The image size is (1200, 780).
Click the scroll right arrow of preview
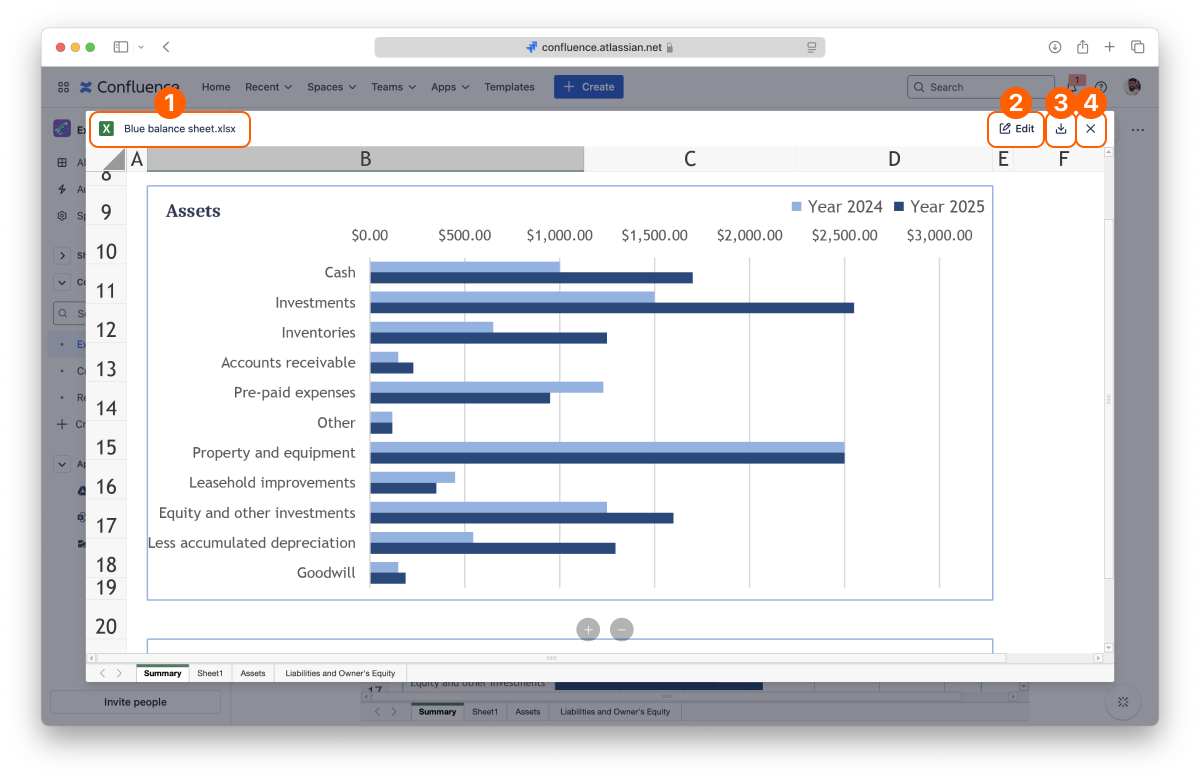[1097, 658]
